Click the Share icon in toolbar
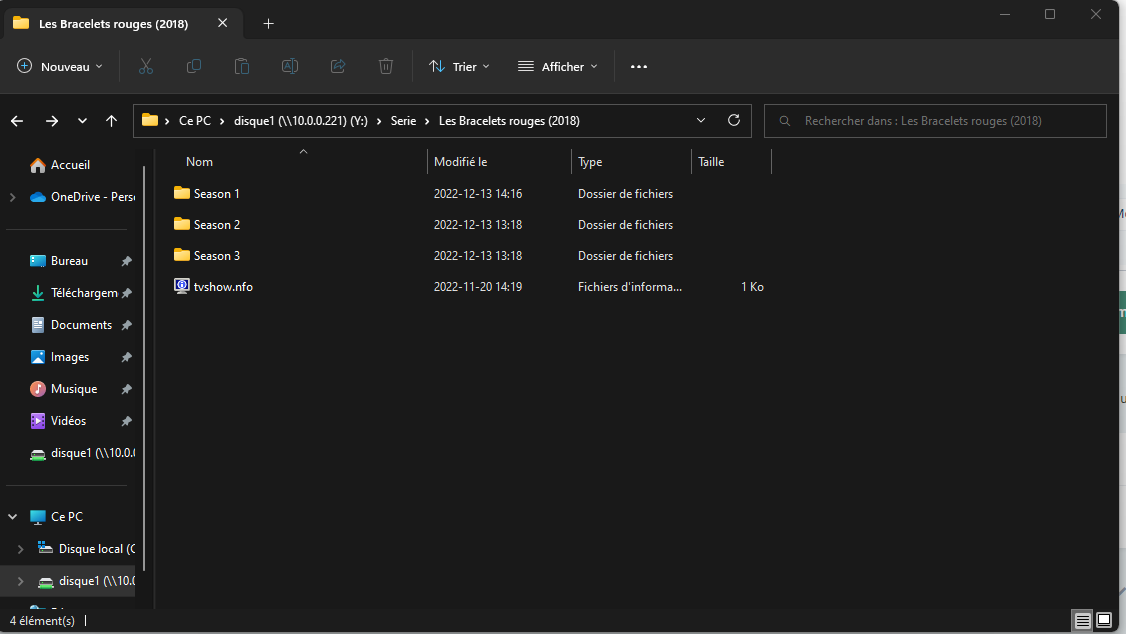Image resolution: width=1126 pixels, height=634 pixels. 338,66
